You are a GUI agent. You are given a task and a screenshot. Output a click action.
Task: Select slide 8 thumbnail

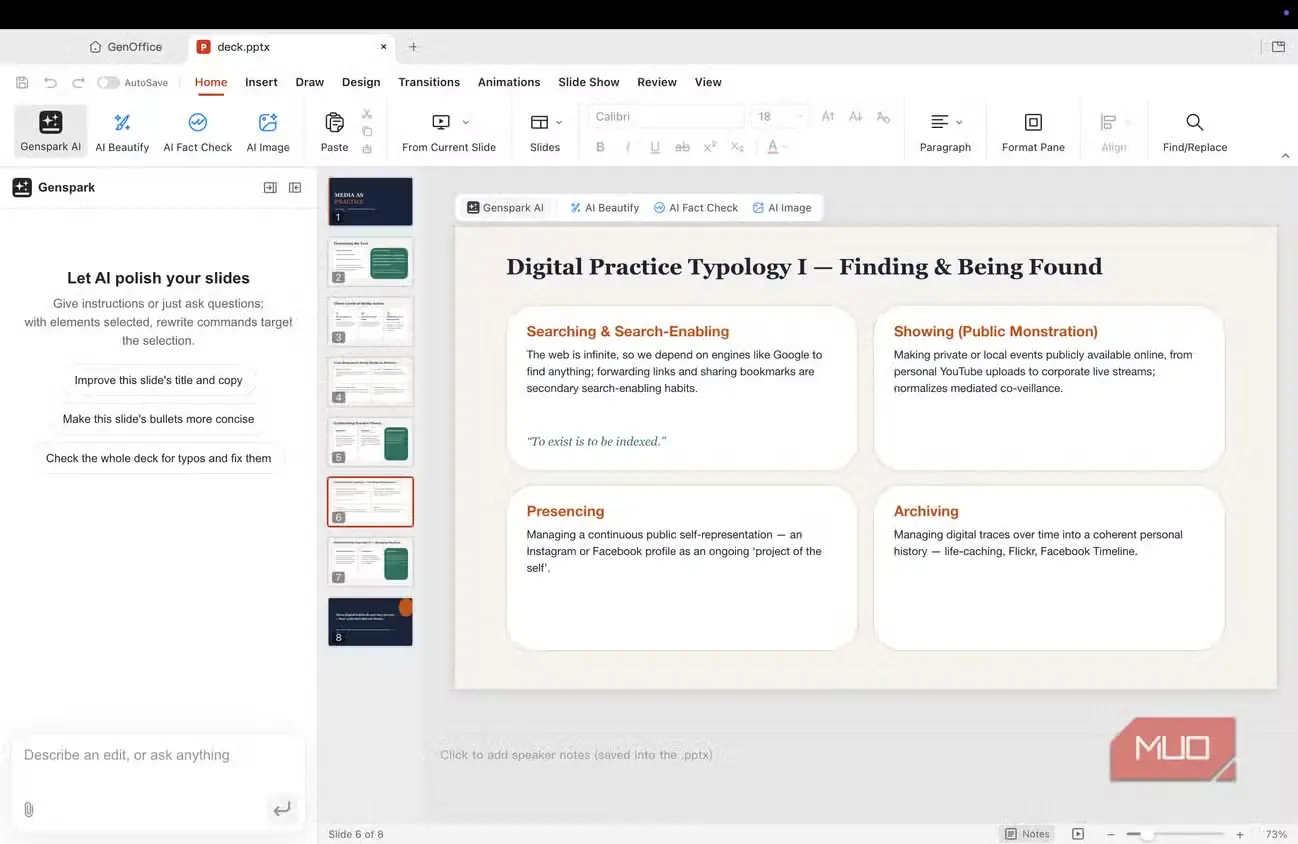pyautogui.click(x=370, y=621)
